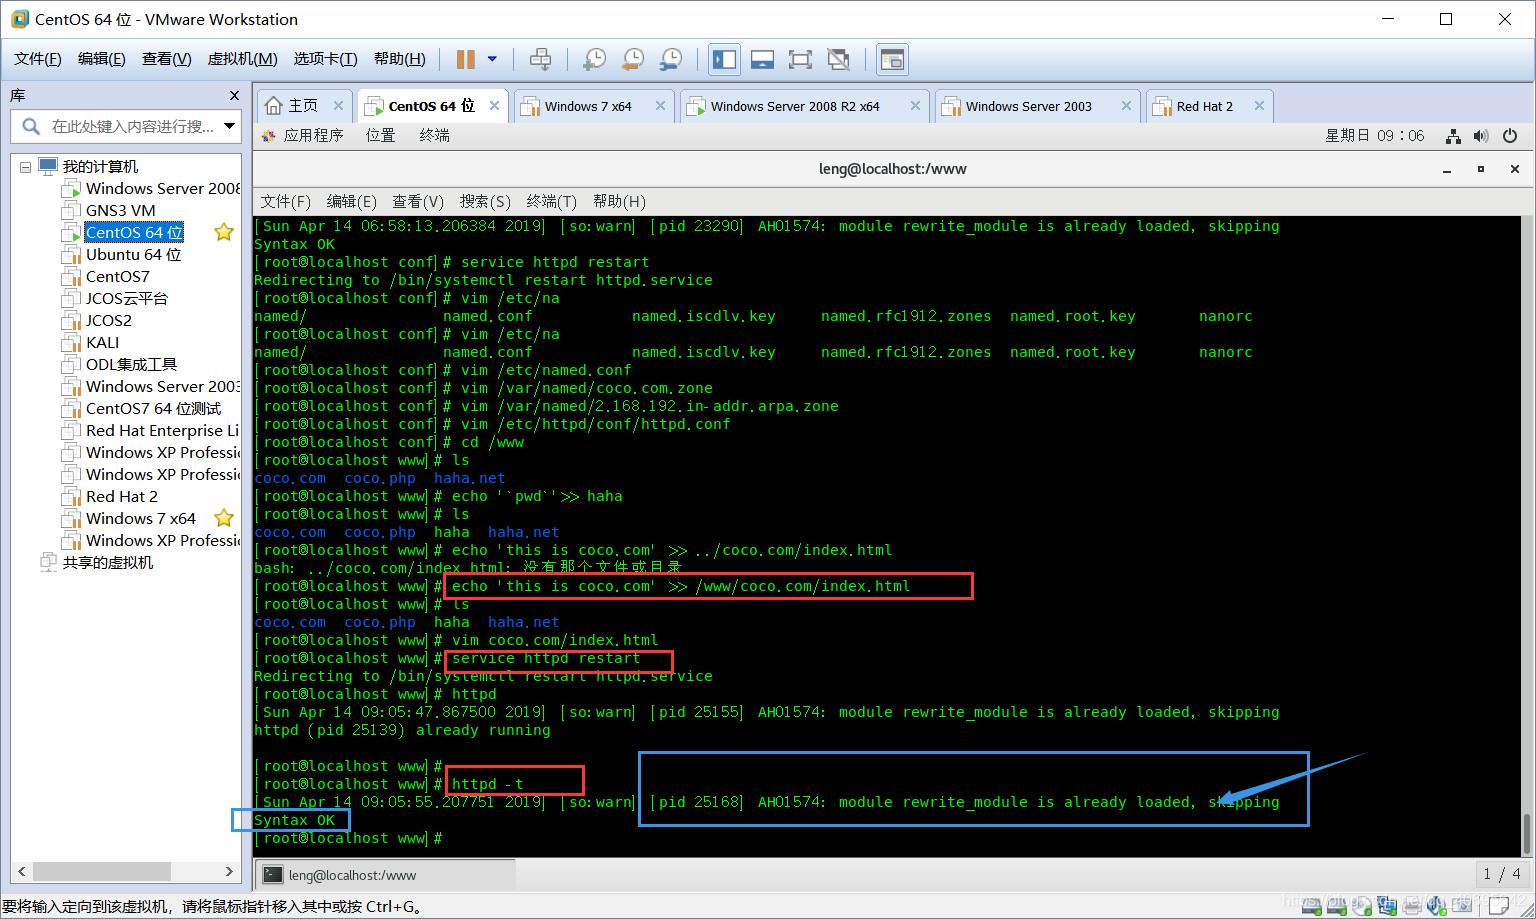
Task: Send Ctrl+Alt+Del to the virtual machine
Action: click(540, 59)
